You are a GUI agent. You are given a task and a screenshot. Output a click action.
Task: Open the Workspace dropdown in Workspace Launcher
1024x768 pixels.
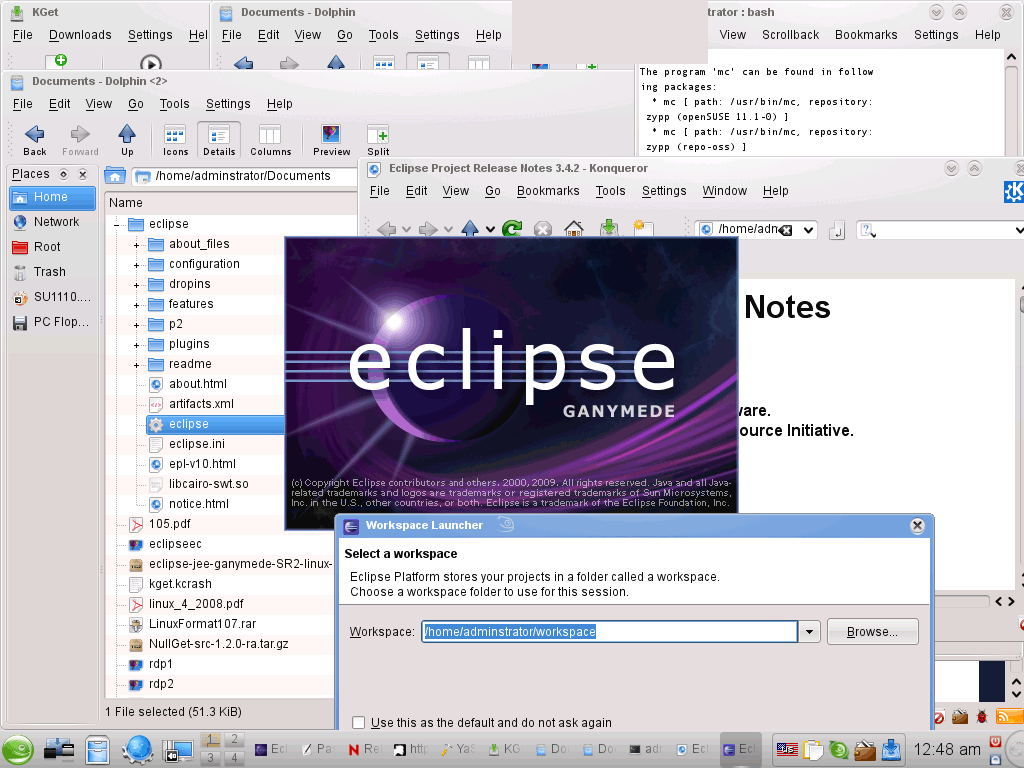coord(808,631)
